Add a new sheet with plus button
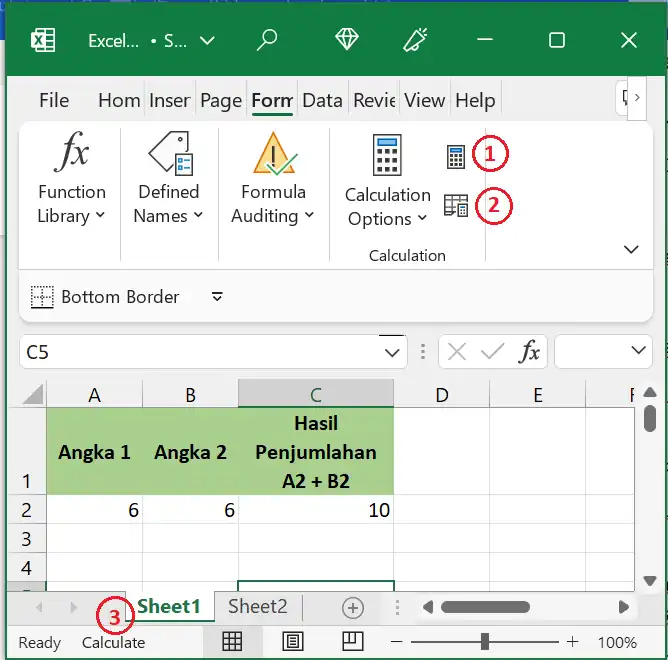 point(353,608)
